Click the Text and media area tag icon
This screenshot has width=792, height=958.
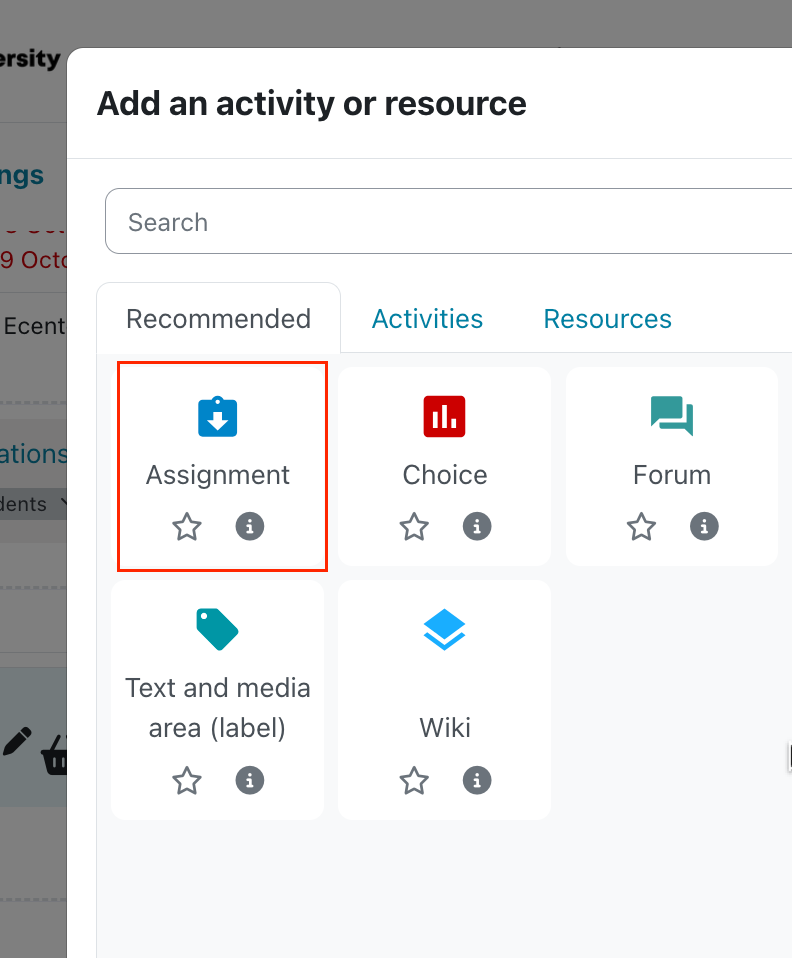pyautogui.click(x=217, y=630)
